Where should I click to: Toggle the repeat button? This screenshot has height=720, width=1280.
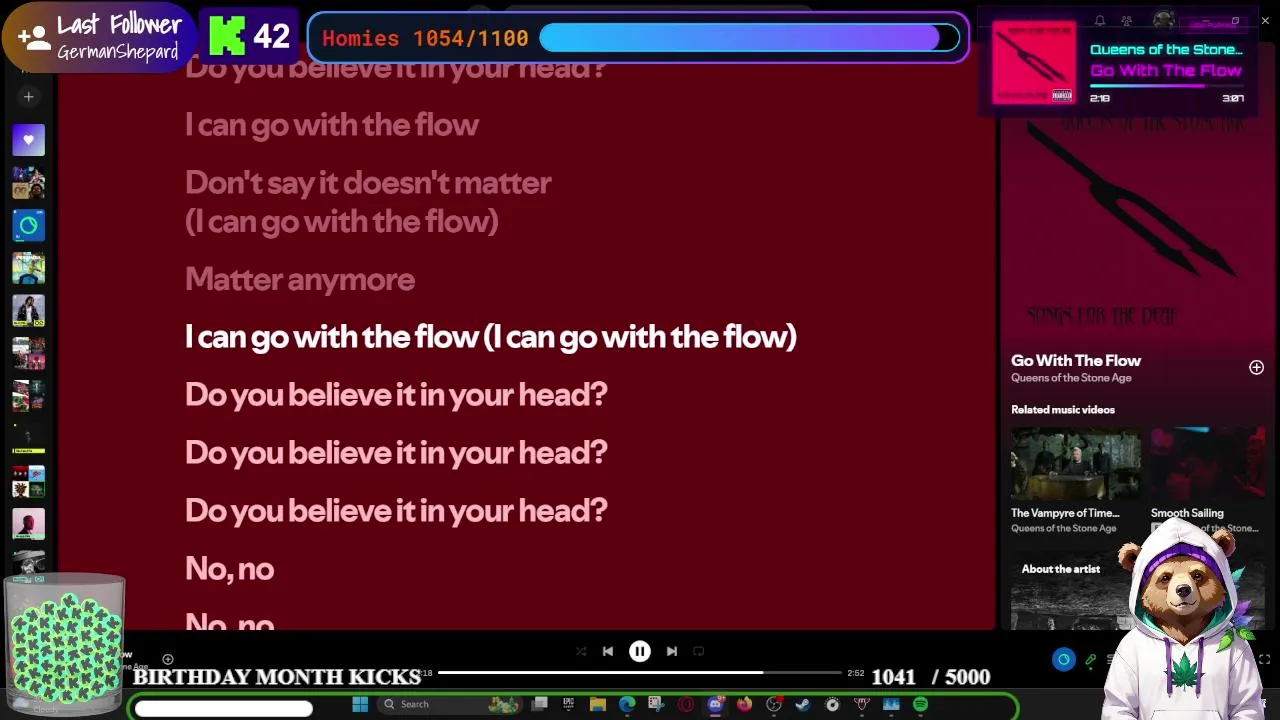(x=699, y=651)
